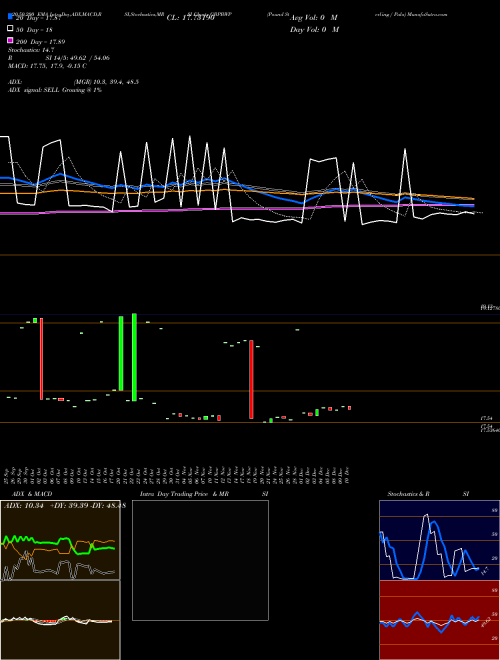Click the blue 20 Day legend swatch

click(x=10, y=16)
